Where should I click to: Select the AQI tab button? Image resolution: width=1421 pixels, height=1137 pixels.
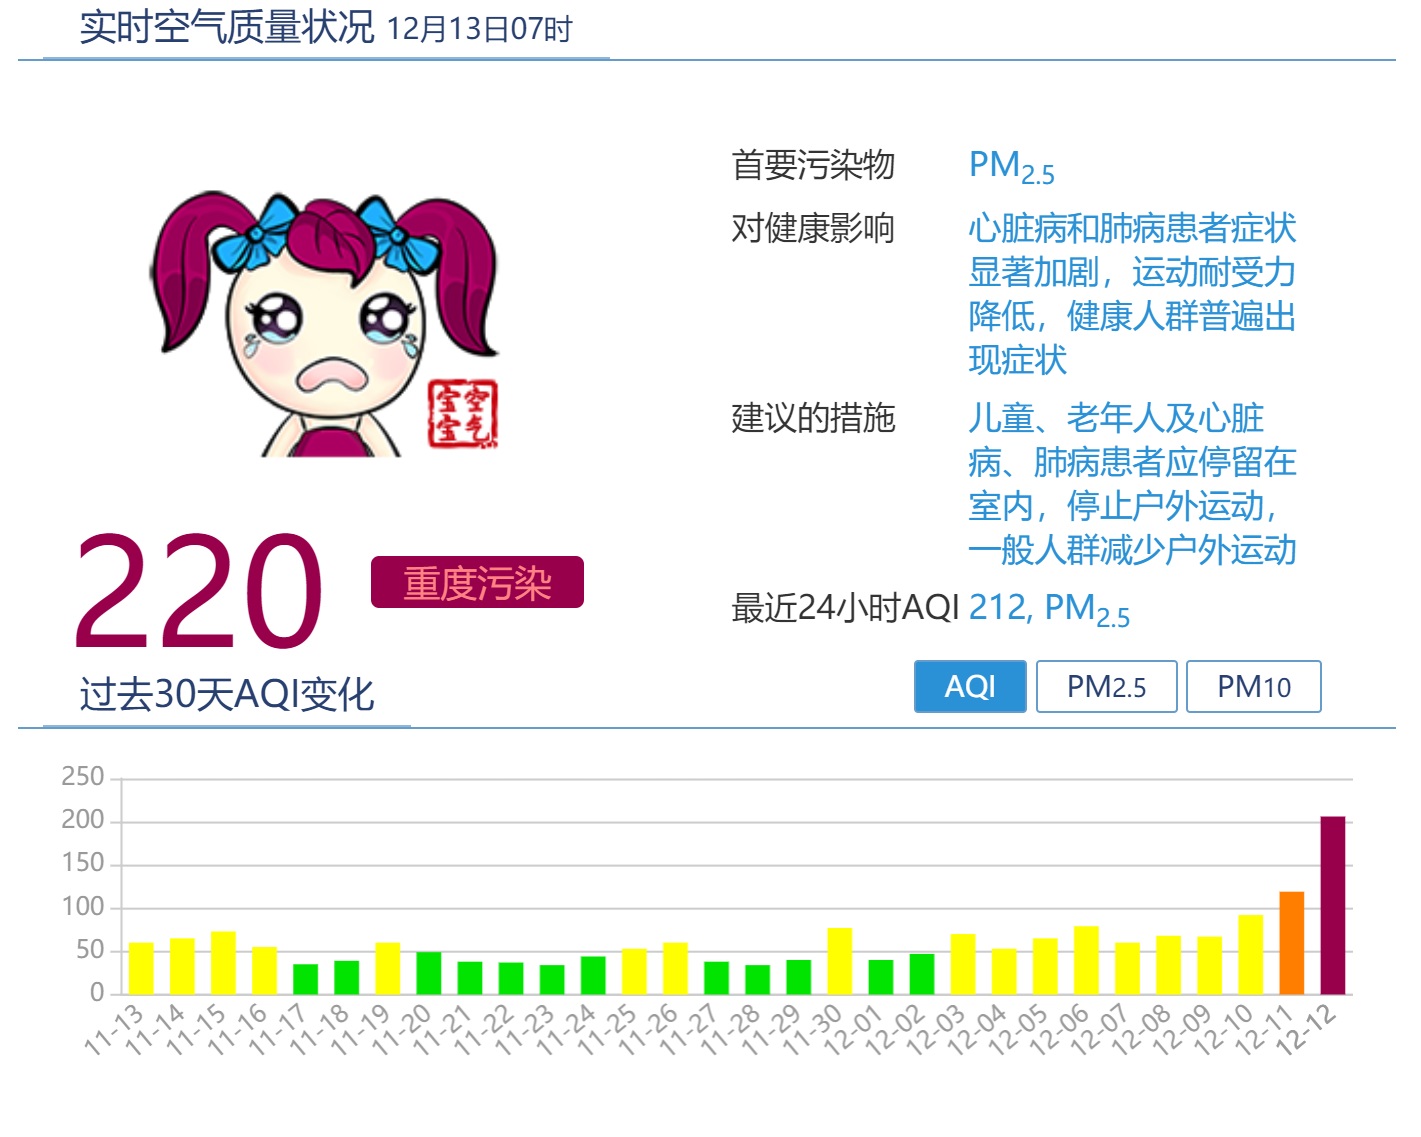coord(969,687)
